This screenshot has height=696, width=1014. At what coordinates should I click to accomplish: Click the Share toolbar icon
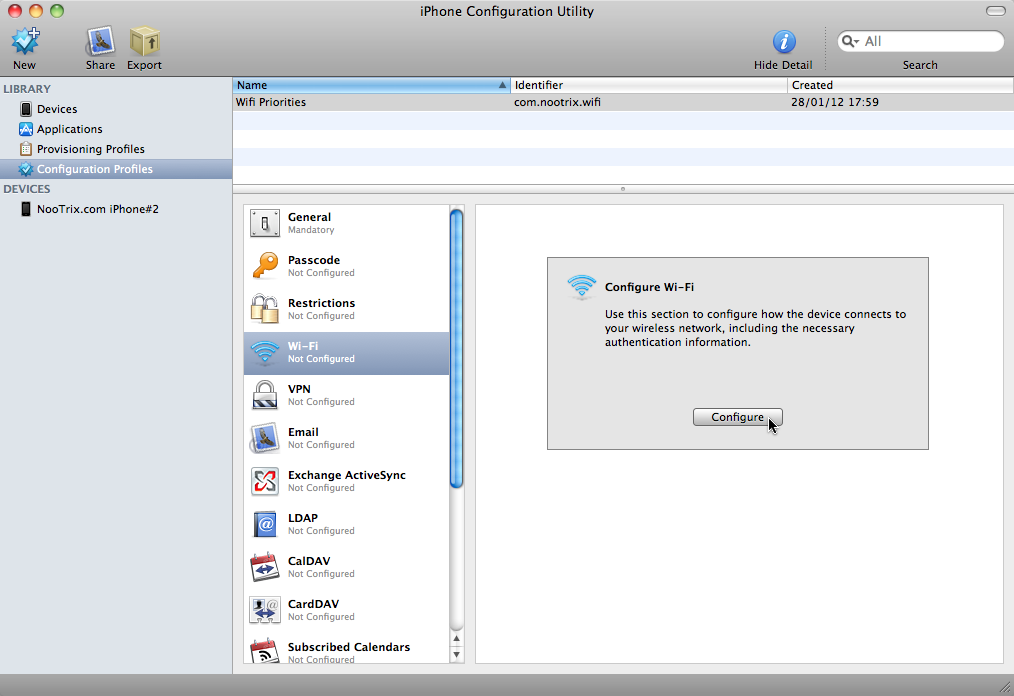coord(100,41)
